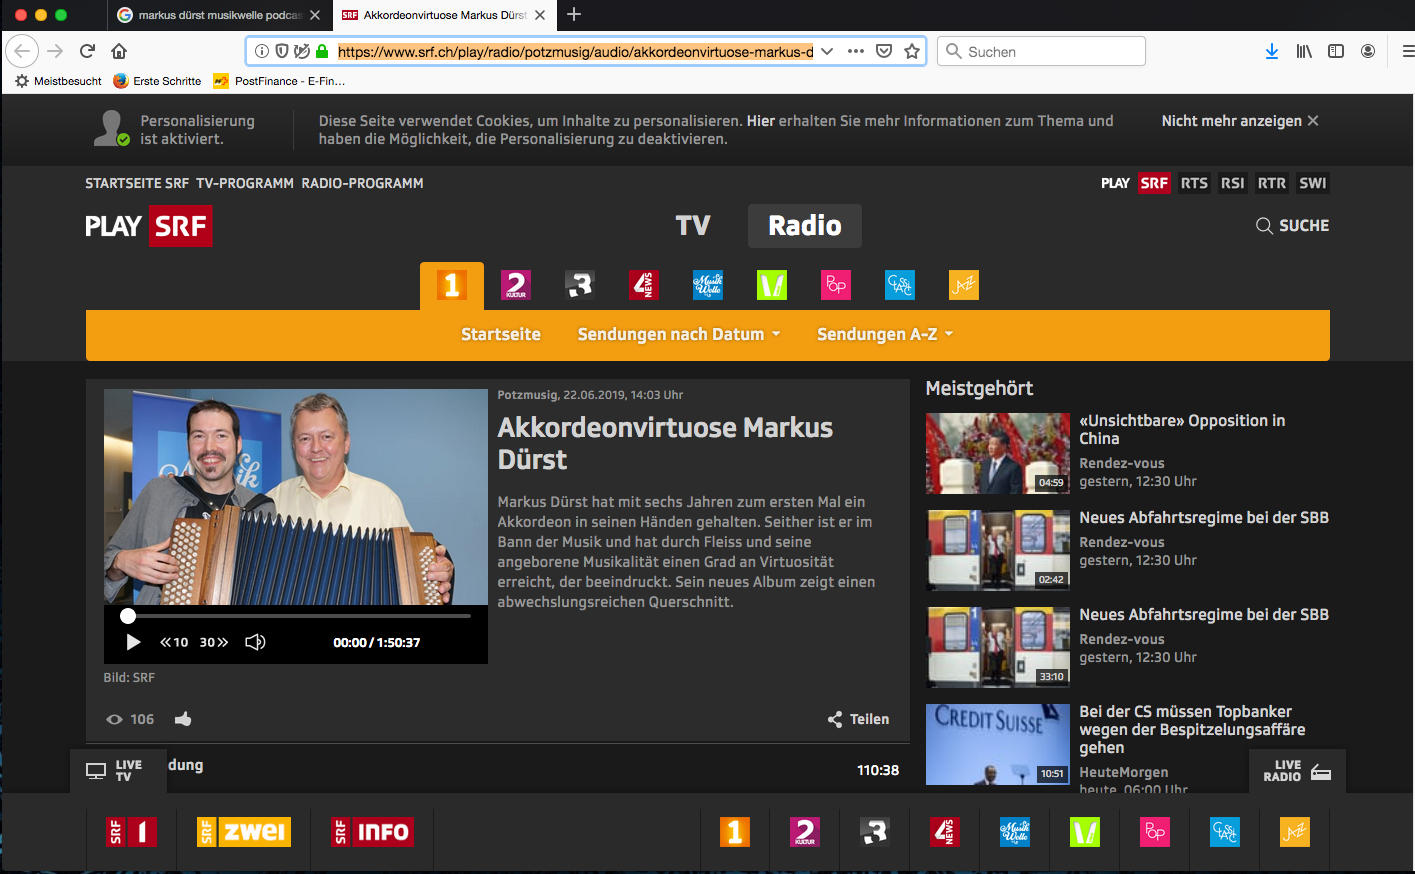Switch to Play RSI
This screenshot has height=874, width=1415.
tap(1233, 183)
